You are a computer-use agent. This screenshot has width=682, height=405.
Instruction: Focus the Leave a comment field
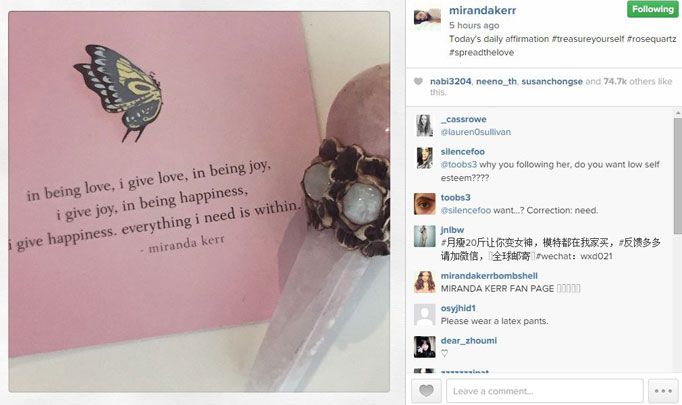pyautogui.click(x=545, y=391)
